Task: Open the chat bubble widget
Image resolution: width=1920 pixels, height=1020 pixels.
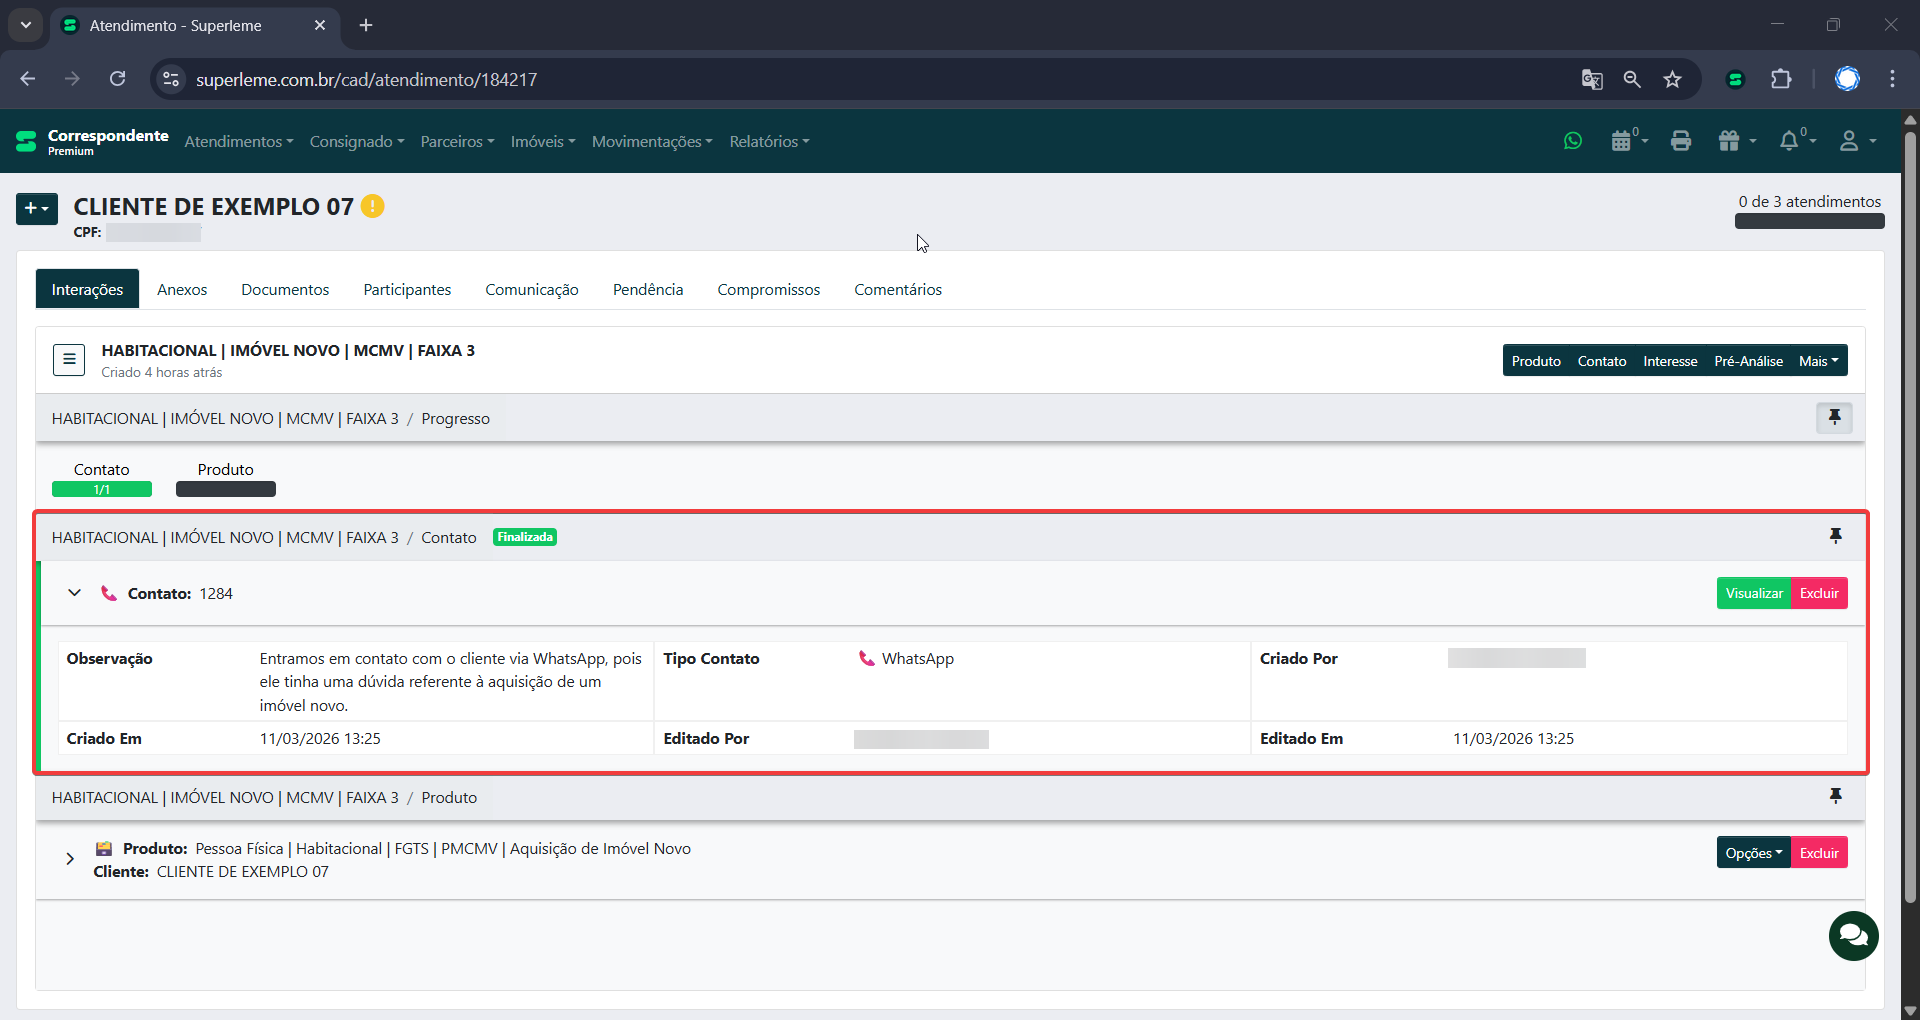Action: [x=1853, y=935]
